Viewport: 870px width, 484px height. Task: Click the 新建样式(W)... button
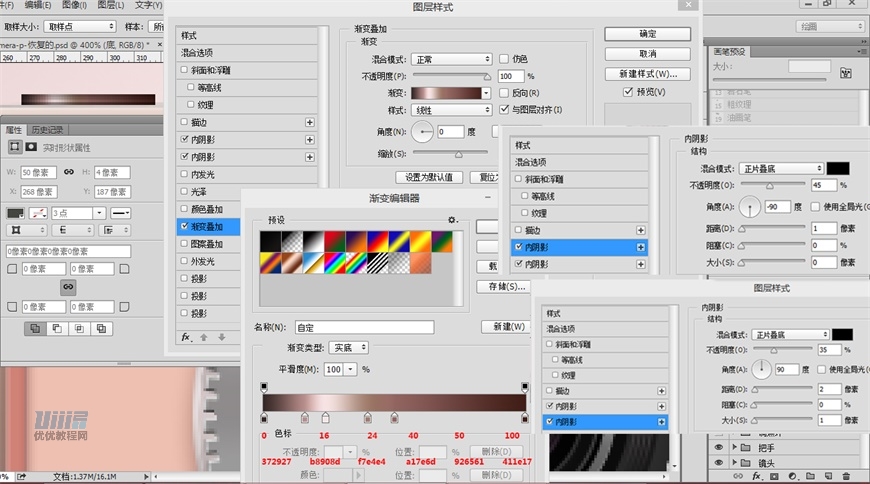(x=648, y=74)
